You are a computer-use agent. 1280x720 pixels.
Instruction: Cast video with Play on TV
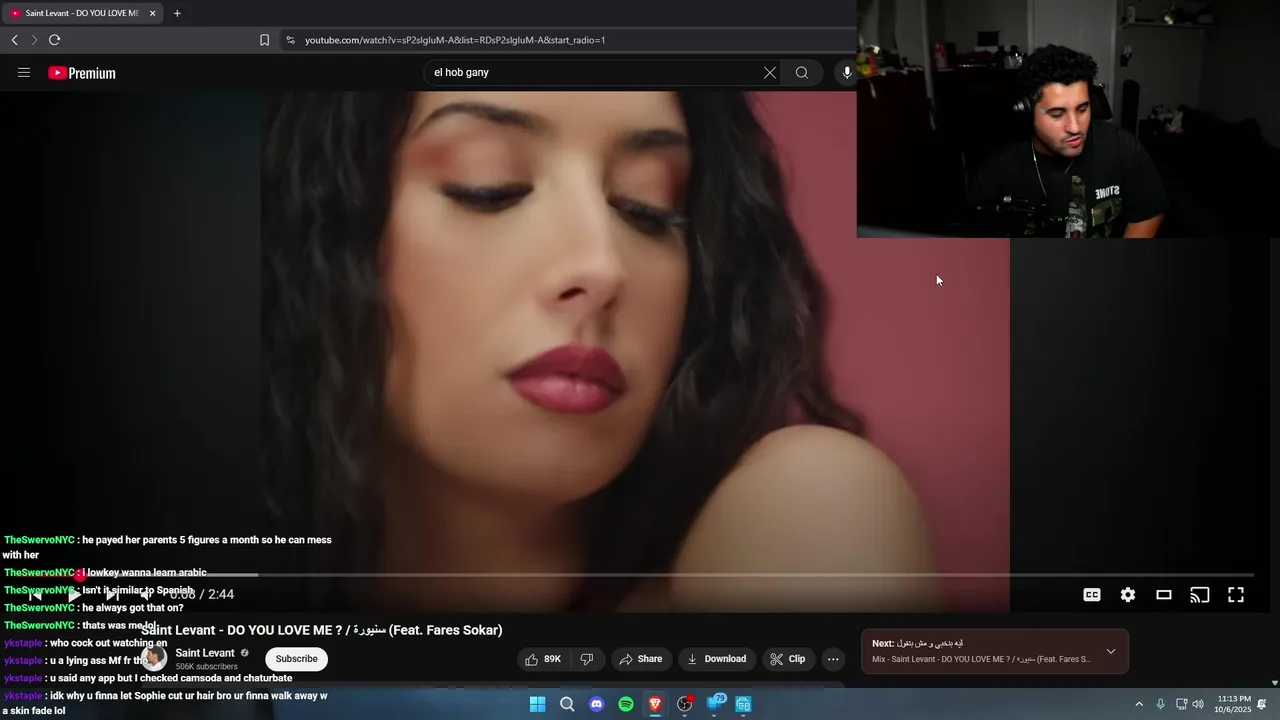1200,595
